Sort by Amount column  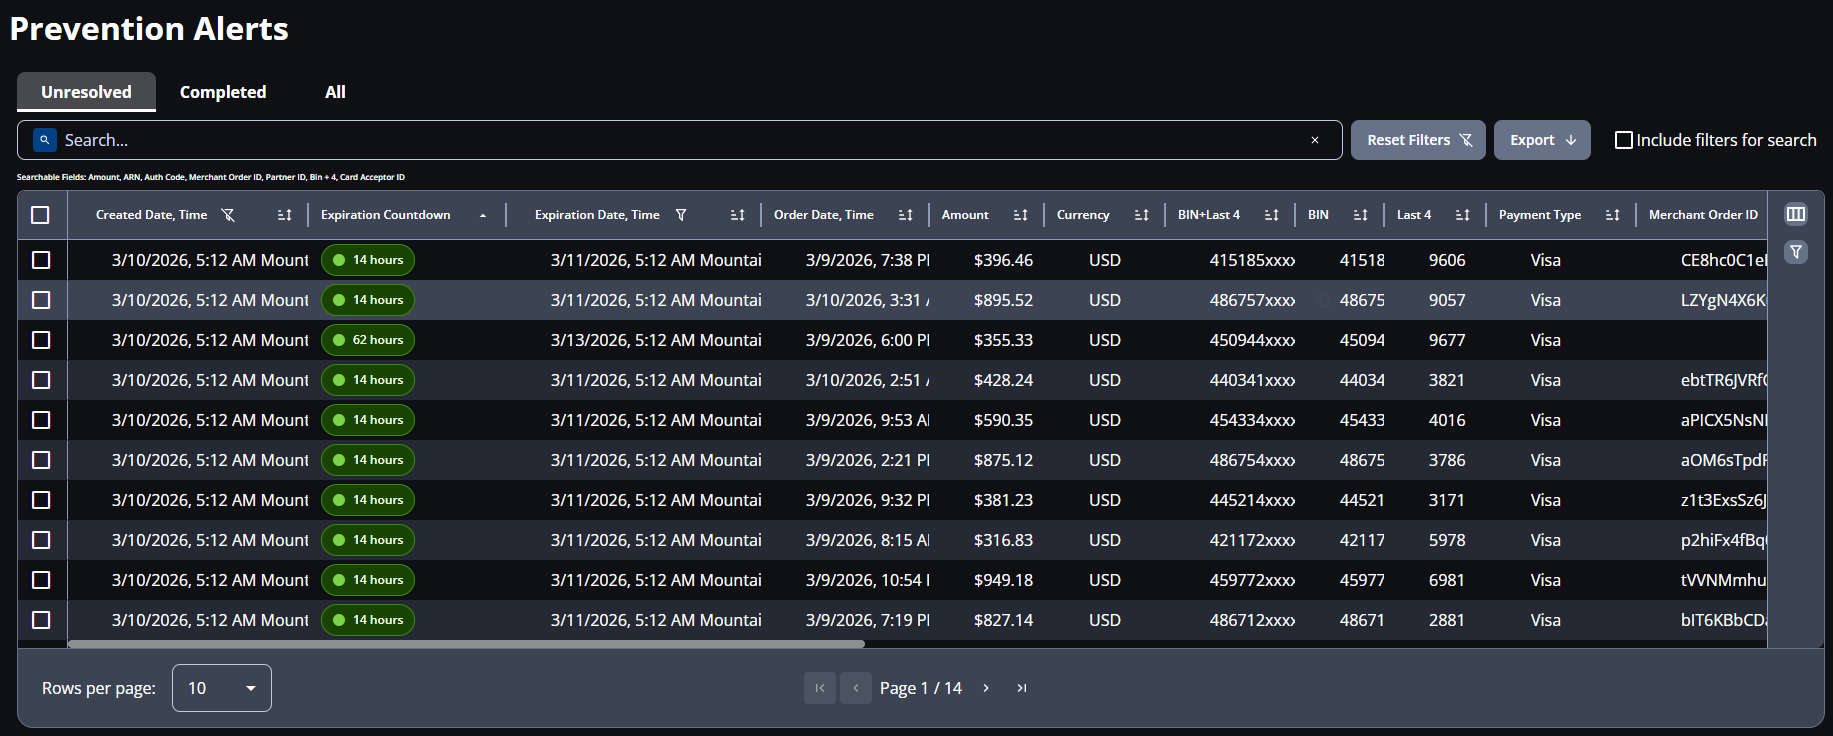click(1021, 215)
